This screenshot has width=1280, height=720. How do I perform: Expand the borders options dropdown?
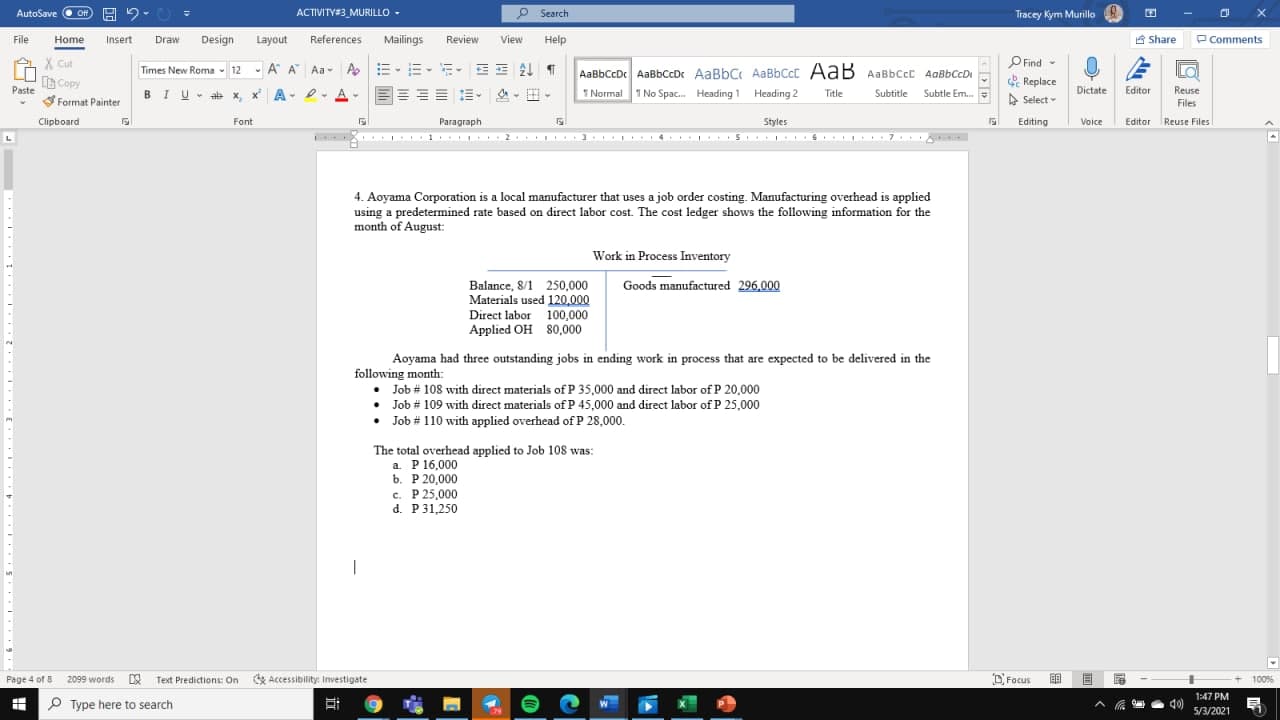(549, 95)
